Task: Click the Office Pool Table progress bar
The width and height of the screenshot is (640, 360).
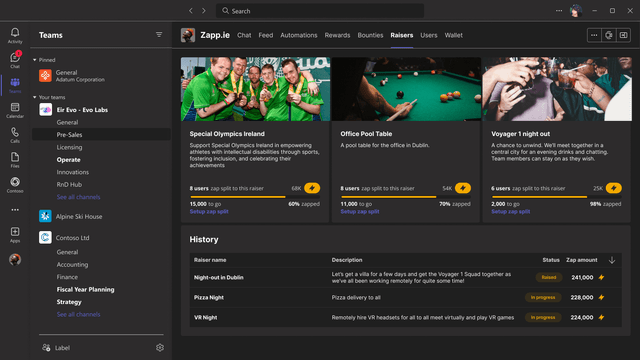Action: pos(406,197)
